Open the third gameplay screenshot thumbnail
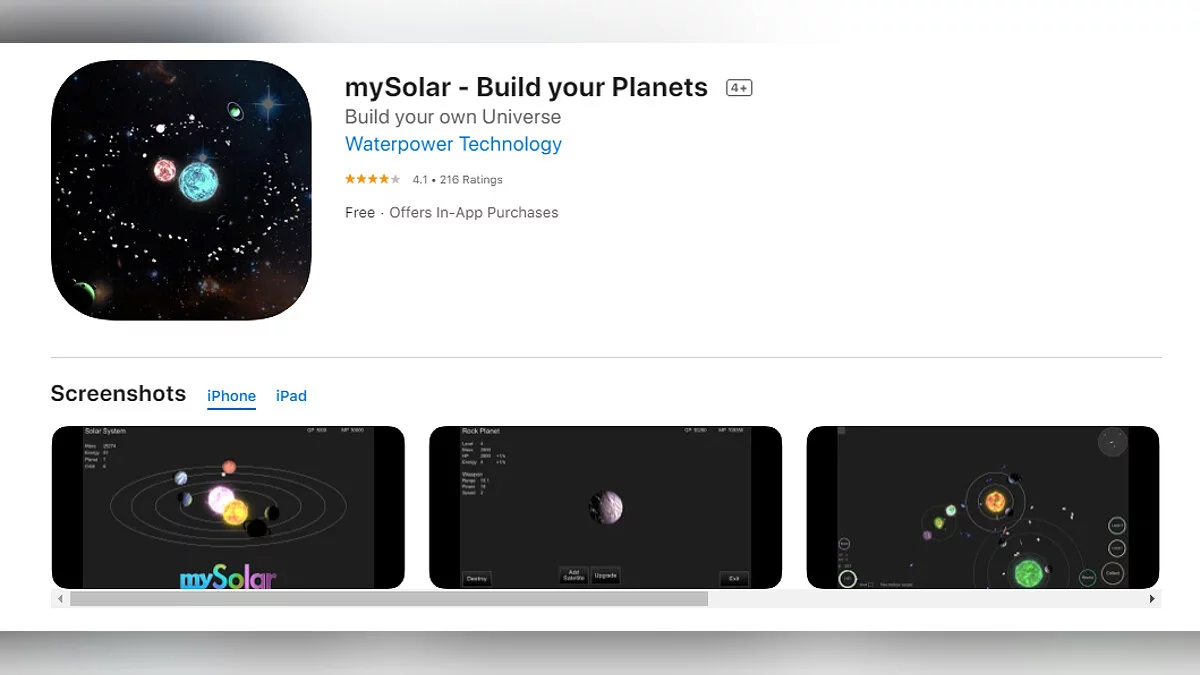Screen dimensions: 1200x675 pos(982,507)
